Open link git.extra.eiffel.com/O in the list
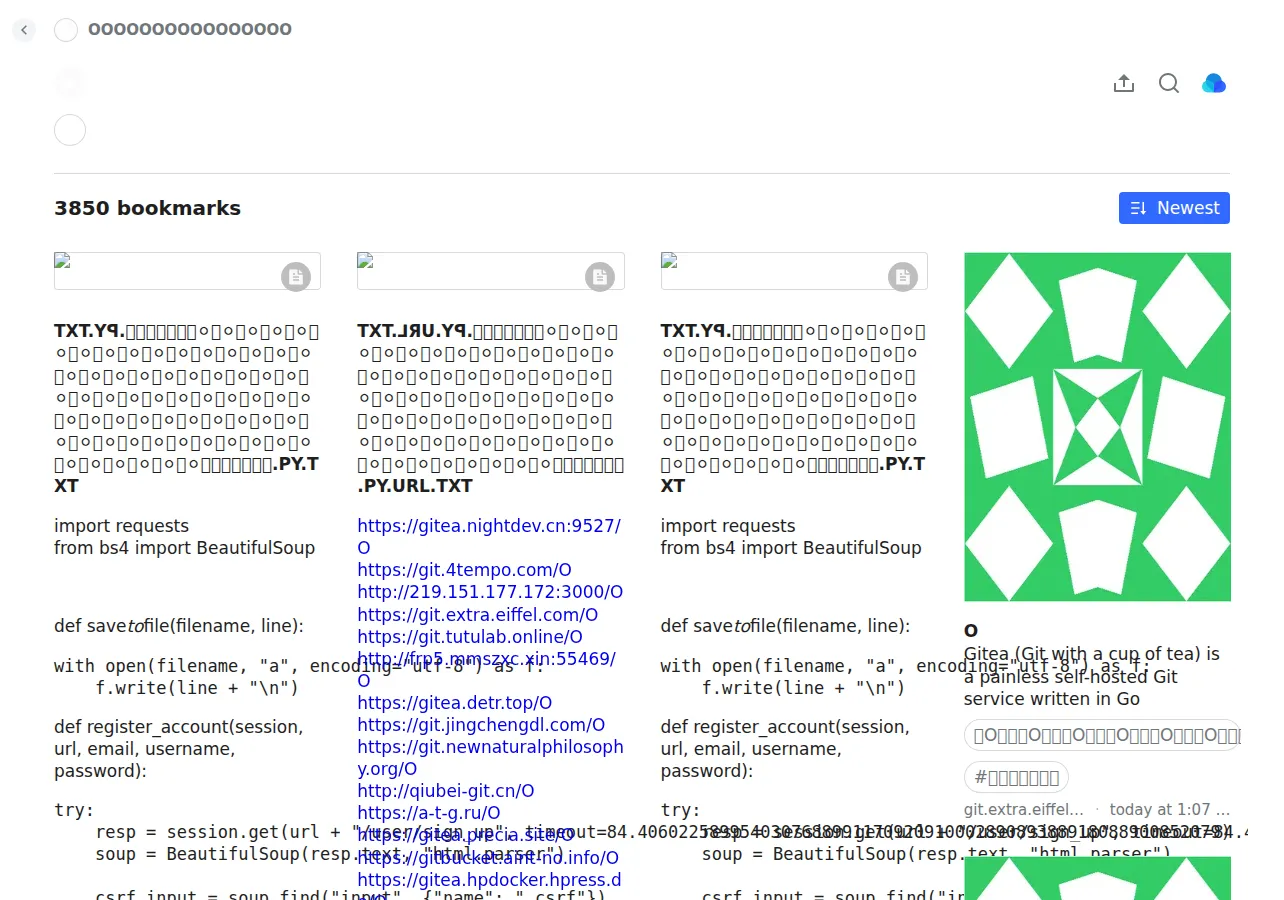Viewport: 1284px width, 900px height. click(x=478, y=614)
